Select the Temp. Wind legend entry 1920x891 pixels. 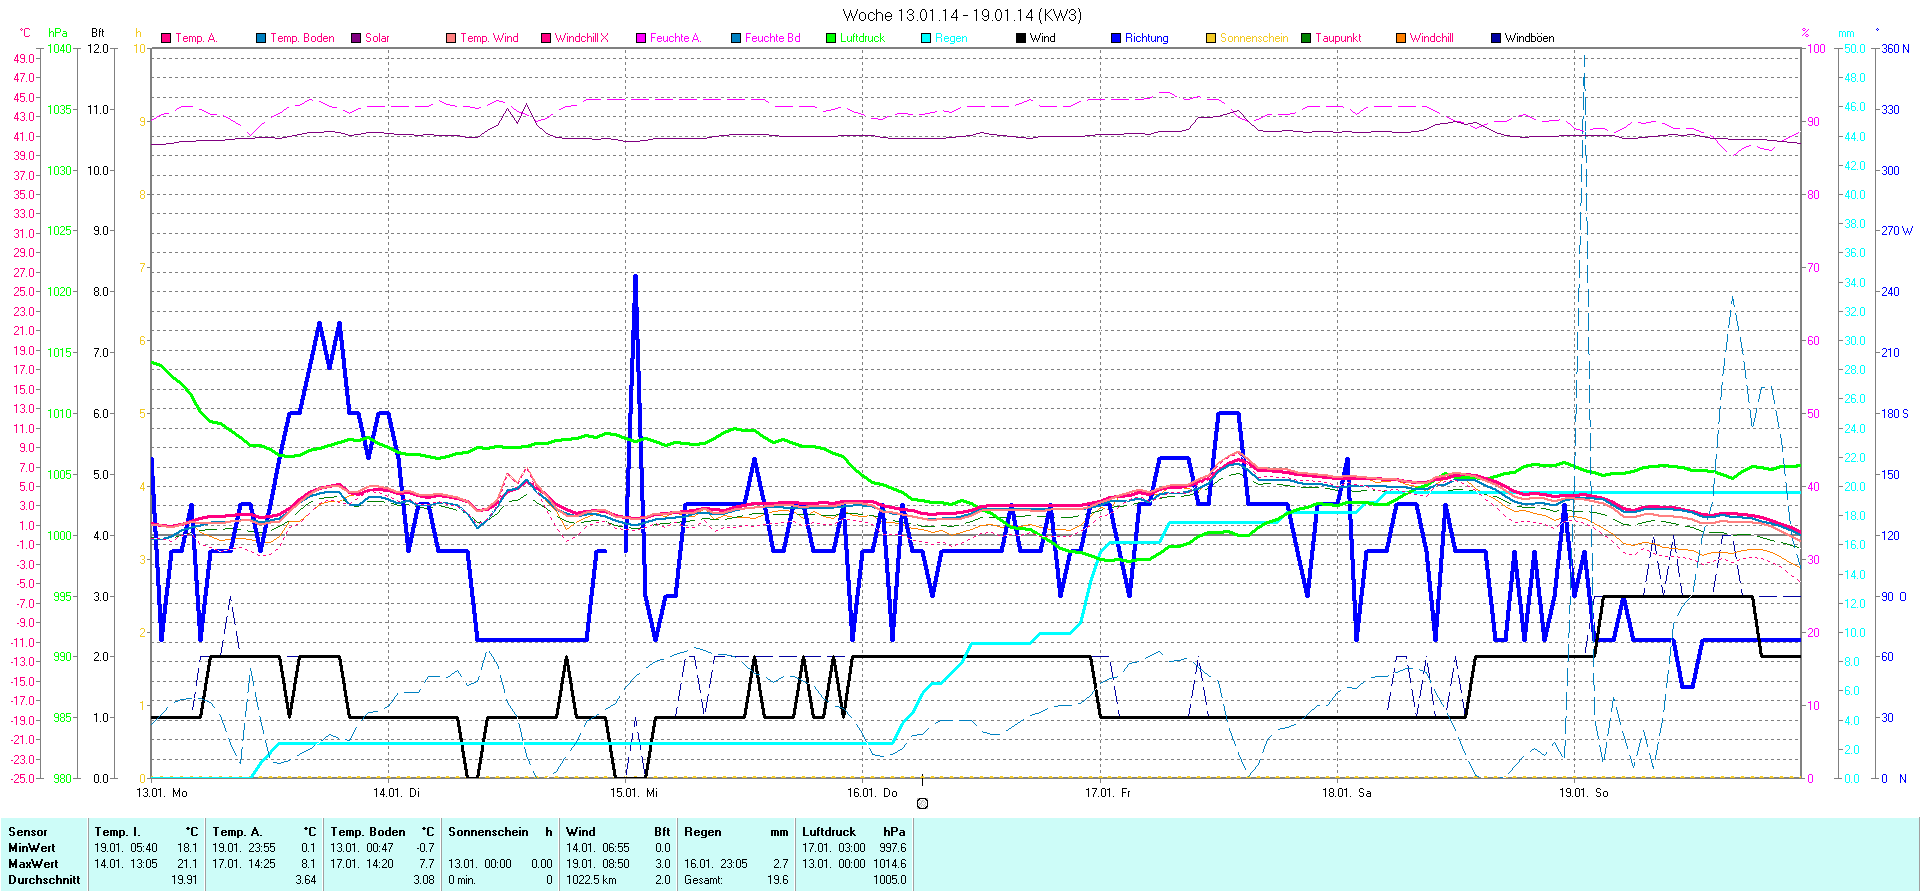pyautogui.click(x=489, y=38)
